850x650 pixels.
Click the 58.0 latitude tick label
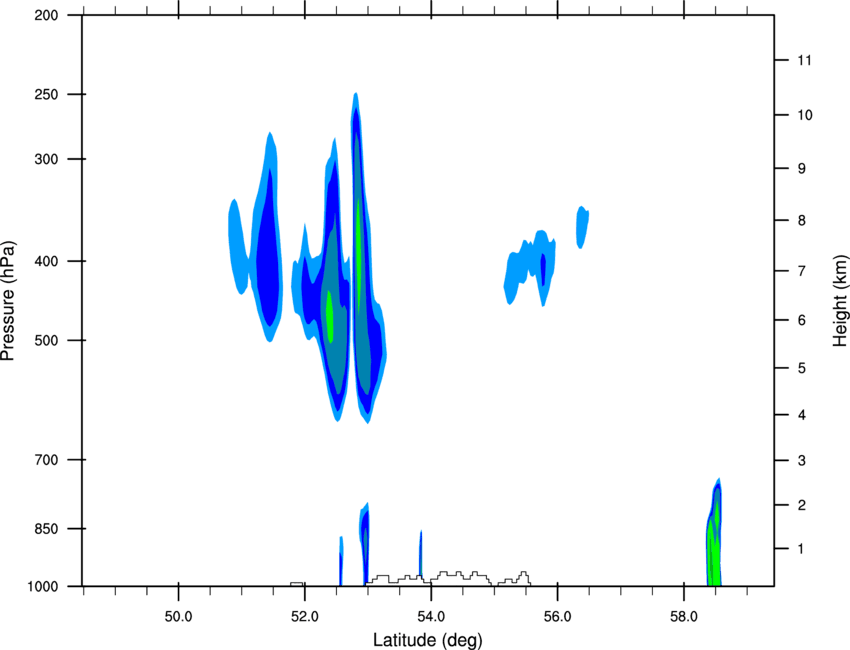coord(684,617)
